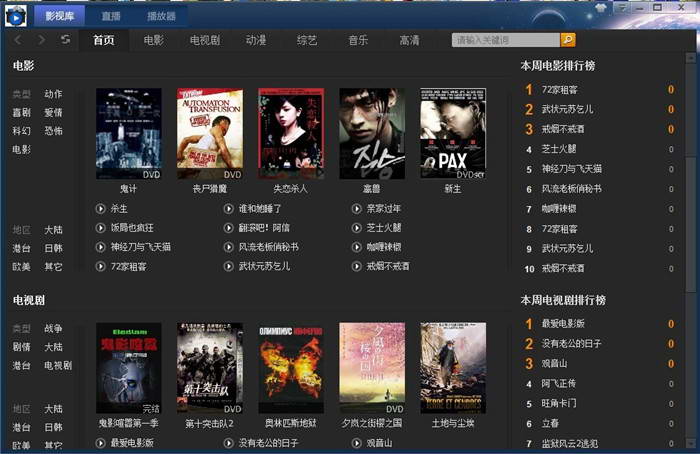Filter movies by 爱情 genre
This screenshot has width=700, height=454.
[x=54, y=112]
